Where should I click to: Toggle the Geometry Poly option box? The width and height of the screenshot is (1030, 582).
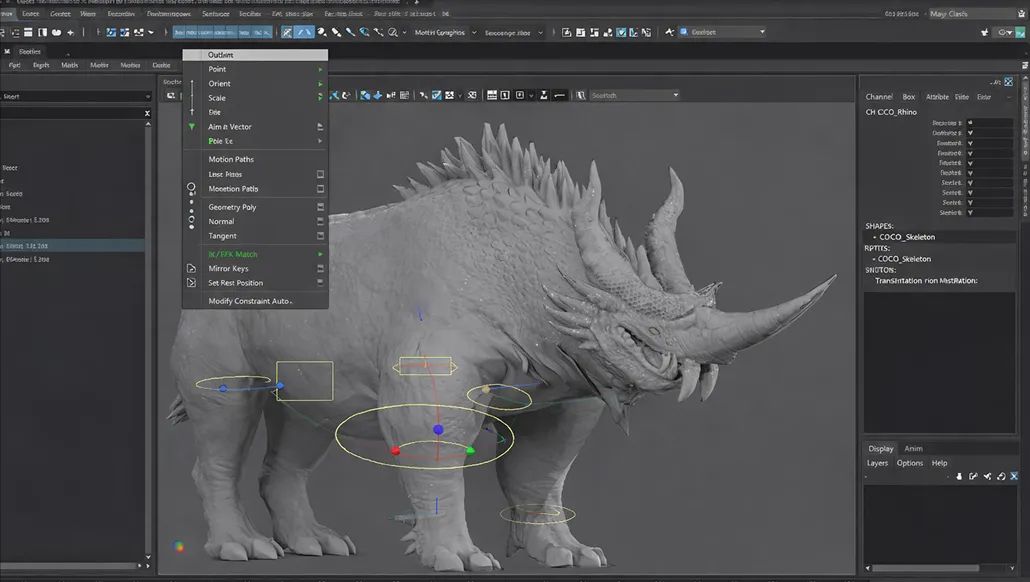[x=320, y=207]
